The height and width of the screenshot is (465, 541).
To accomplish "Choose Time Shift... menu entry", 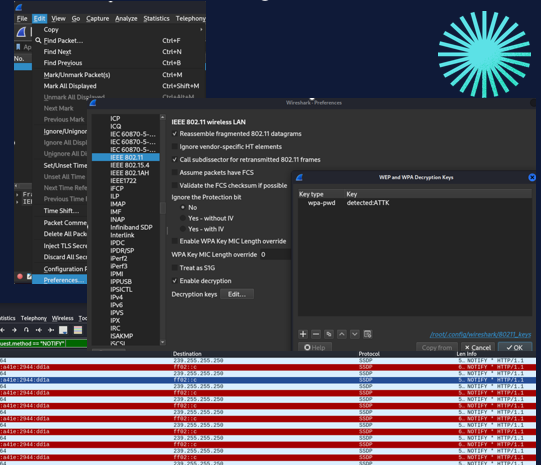I will 61,211.
